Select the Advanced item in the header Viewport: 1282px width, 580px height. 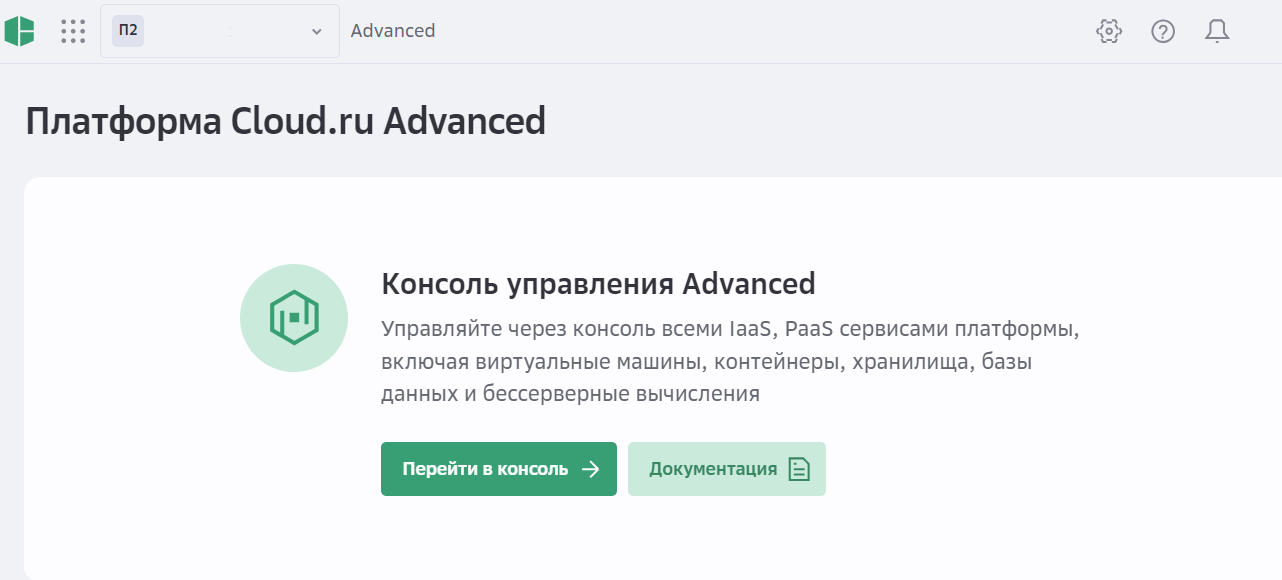[393, 31]
